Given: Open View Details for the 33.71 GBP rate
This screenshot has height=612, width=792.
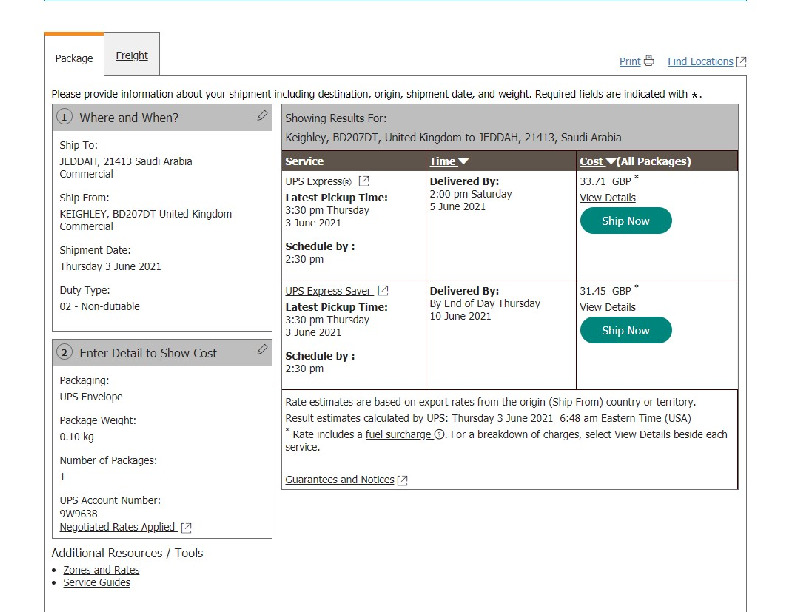Looking at the screenshot, I should [607, 198].
